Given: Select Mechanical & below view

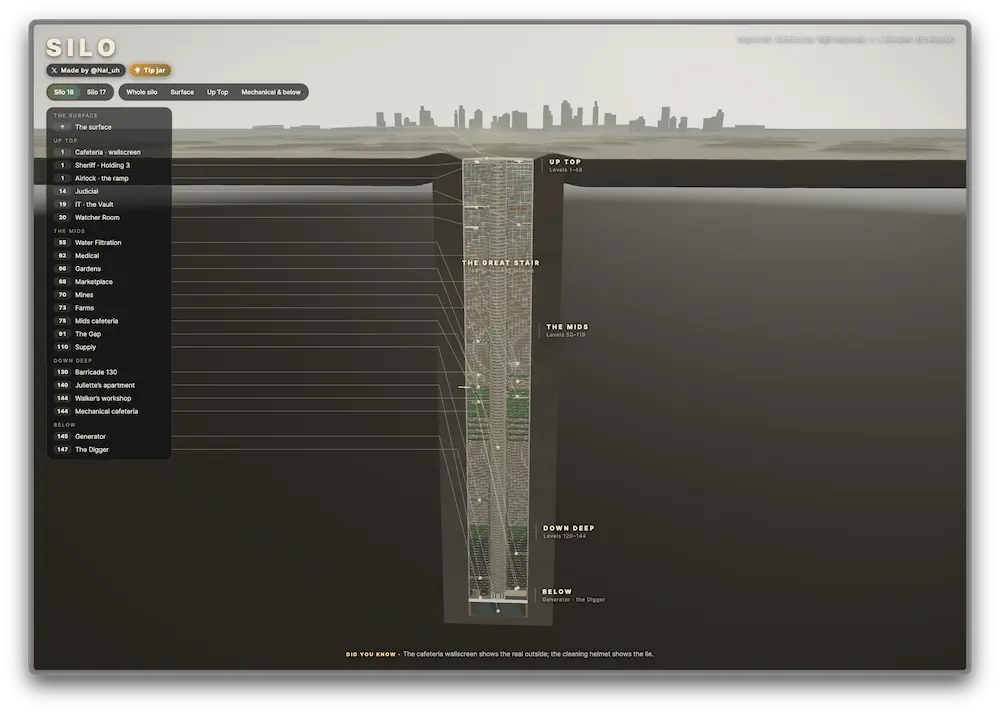Looking at the screenshot, I should click(270, 92).
